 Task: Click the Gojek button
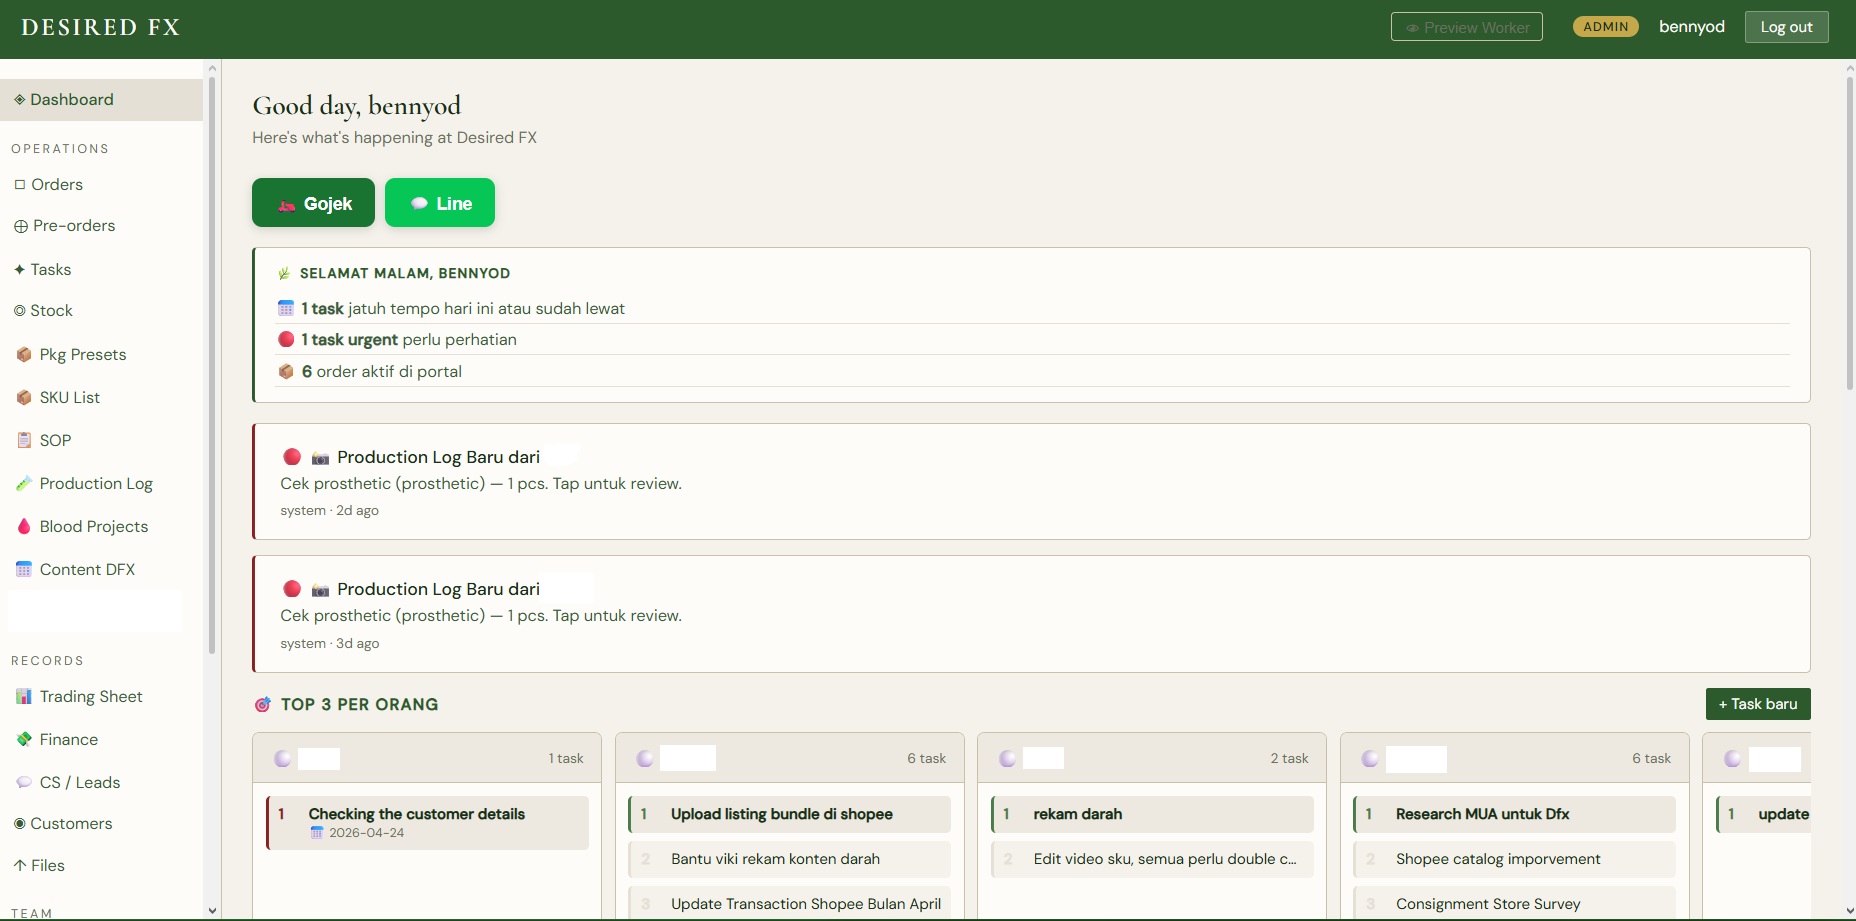click(x=313, y=203)
